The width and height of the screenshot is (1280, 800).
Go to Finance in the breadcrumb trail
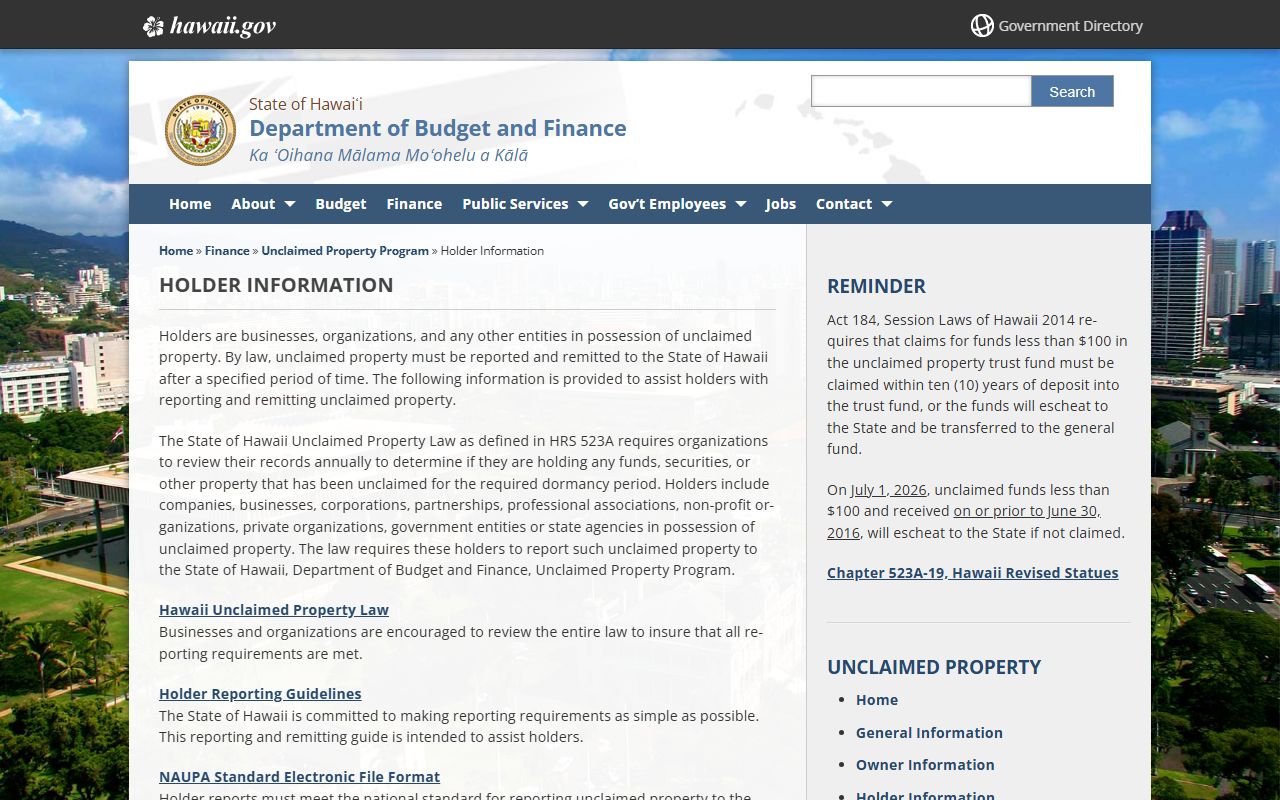tap(227, 251)
